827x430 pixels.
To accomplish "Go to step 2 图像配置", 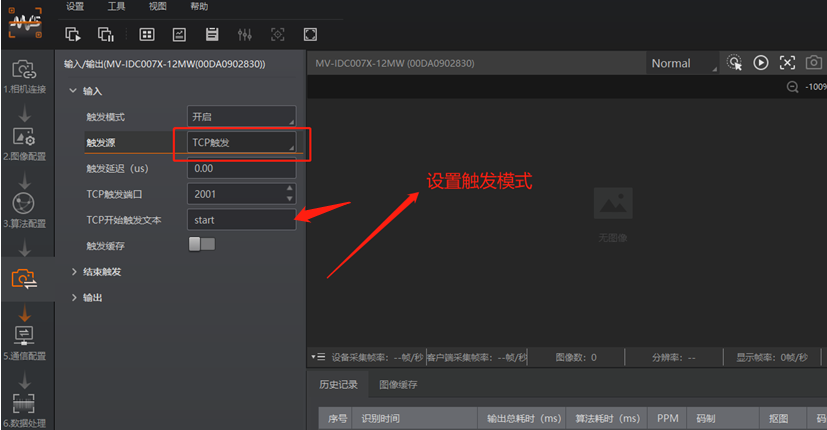I will [x=24, y=144].
